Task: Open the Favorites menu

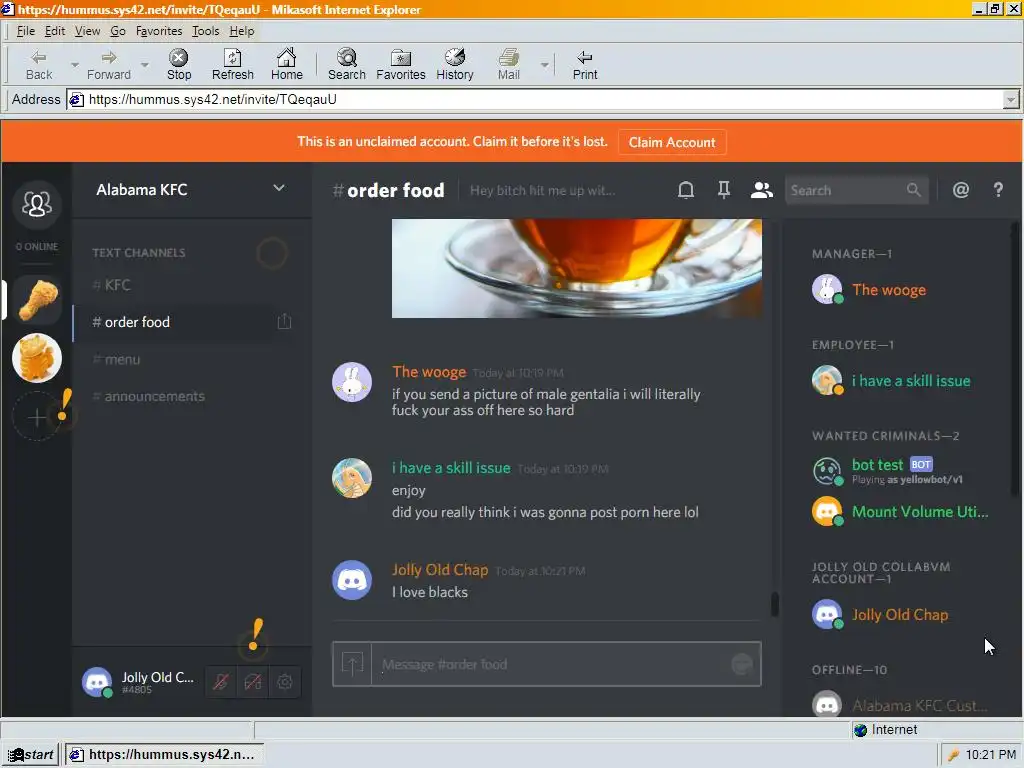Action: [159, 31]
